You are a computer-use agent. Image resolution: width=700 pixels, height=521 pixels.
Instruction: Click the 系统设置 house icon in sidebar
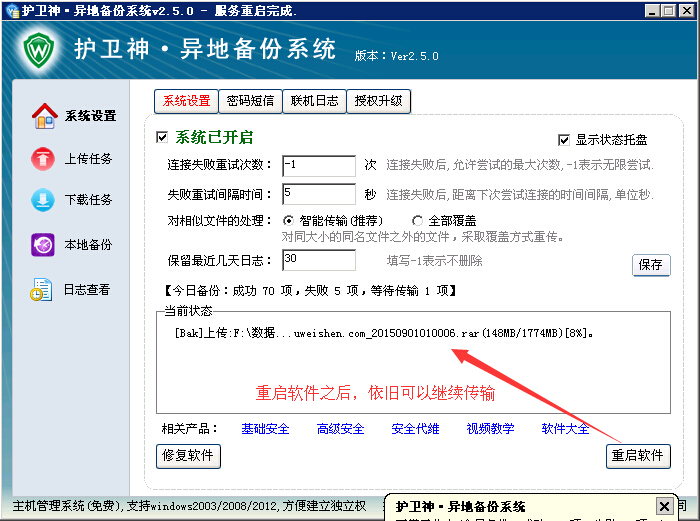pyautogui.click(x=43, y=116)
